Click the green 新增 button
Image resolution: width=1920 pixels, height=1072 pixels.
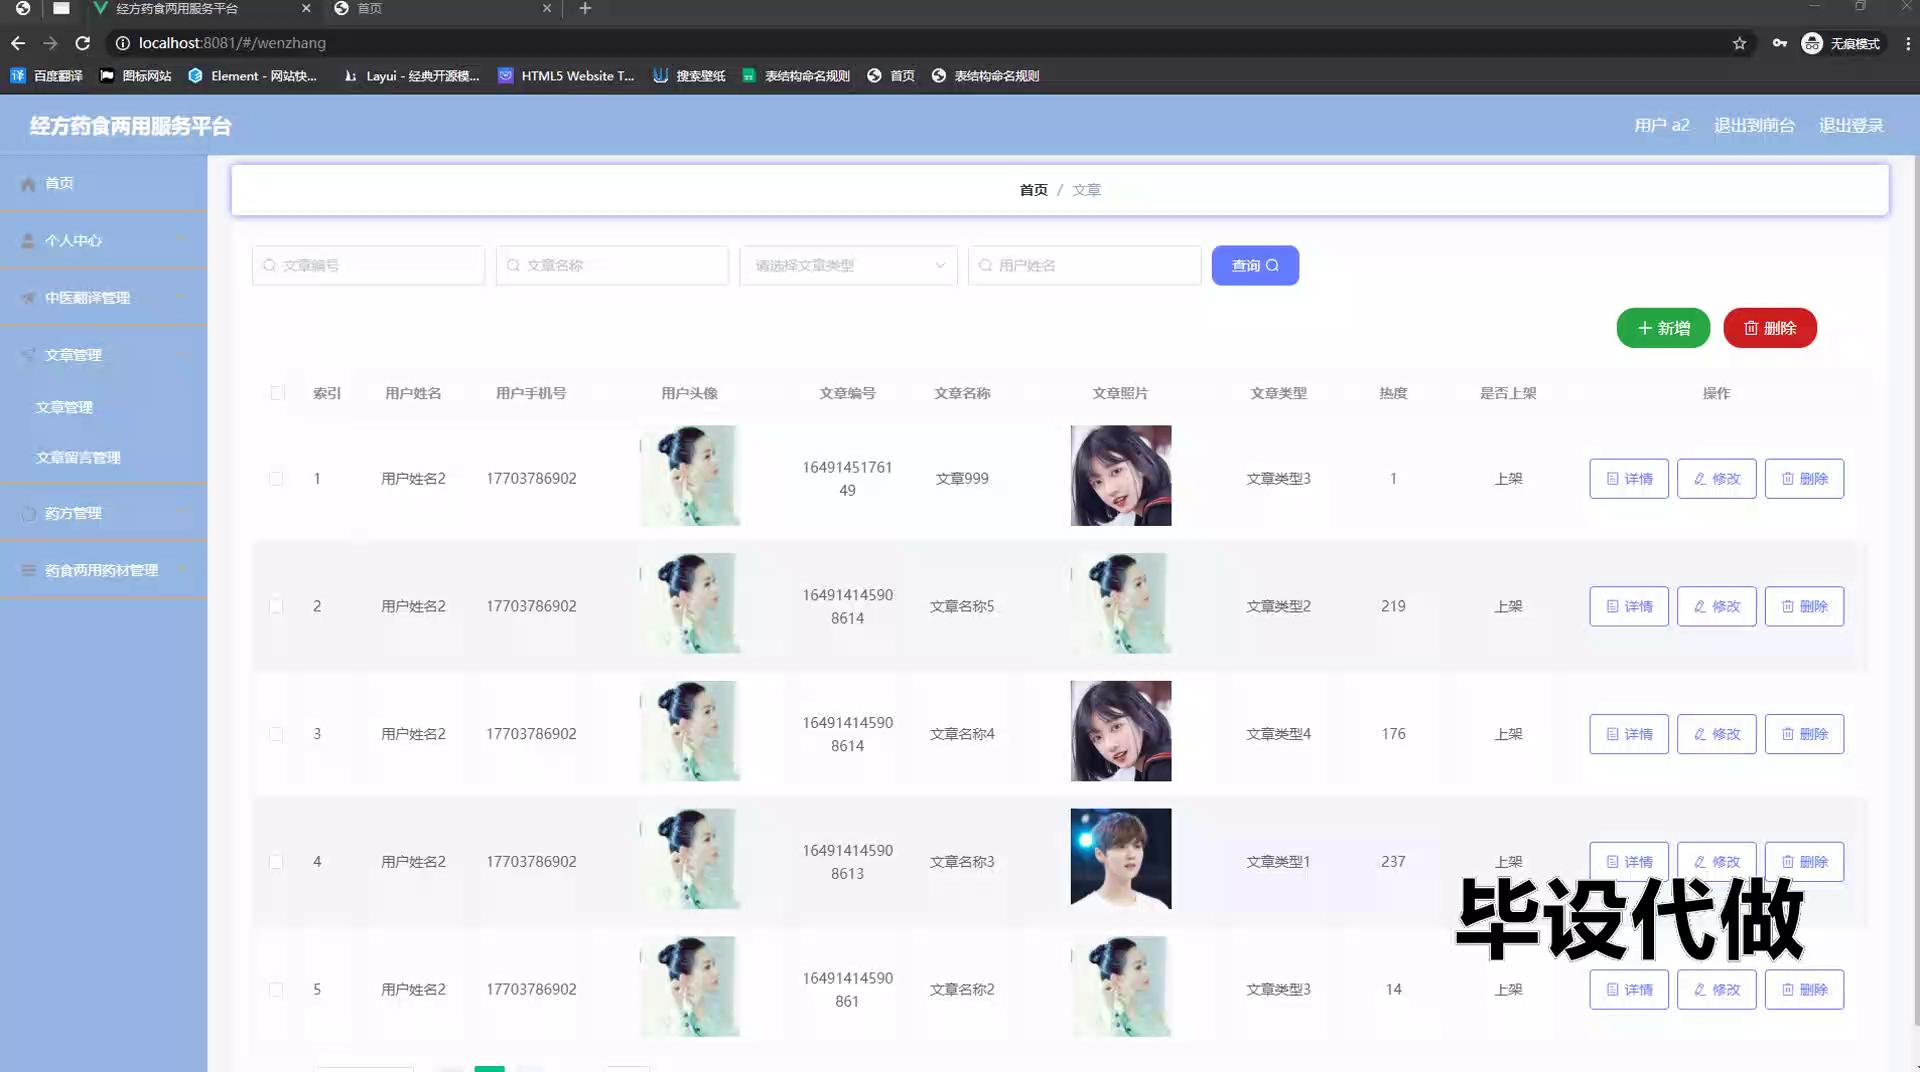point(1662,328)
